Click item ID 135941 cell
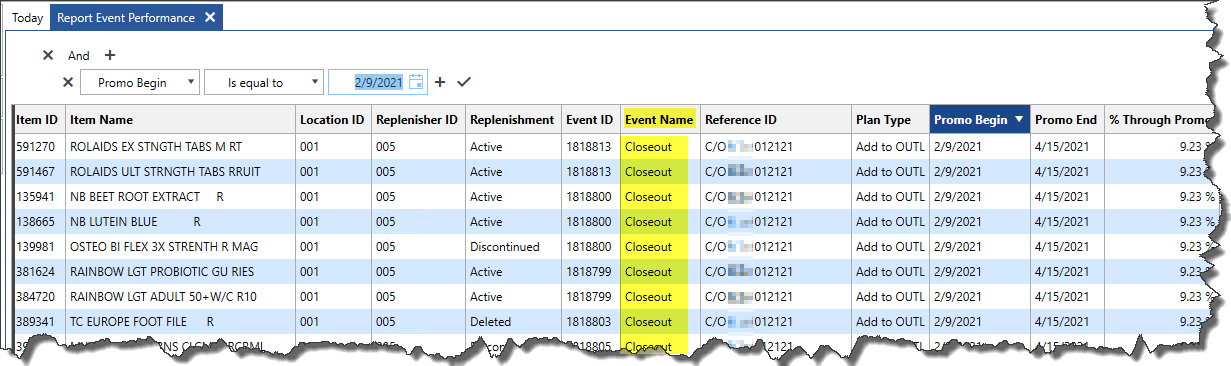This screenshot has height=366, width=1231. point(38,197)
